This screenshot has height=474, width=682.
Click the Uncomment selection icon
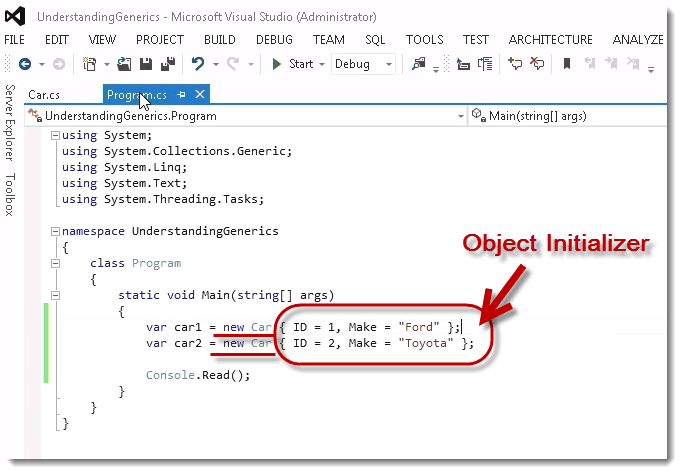point(537,64)
